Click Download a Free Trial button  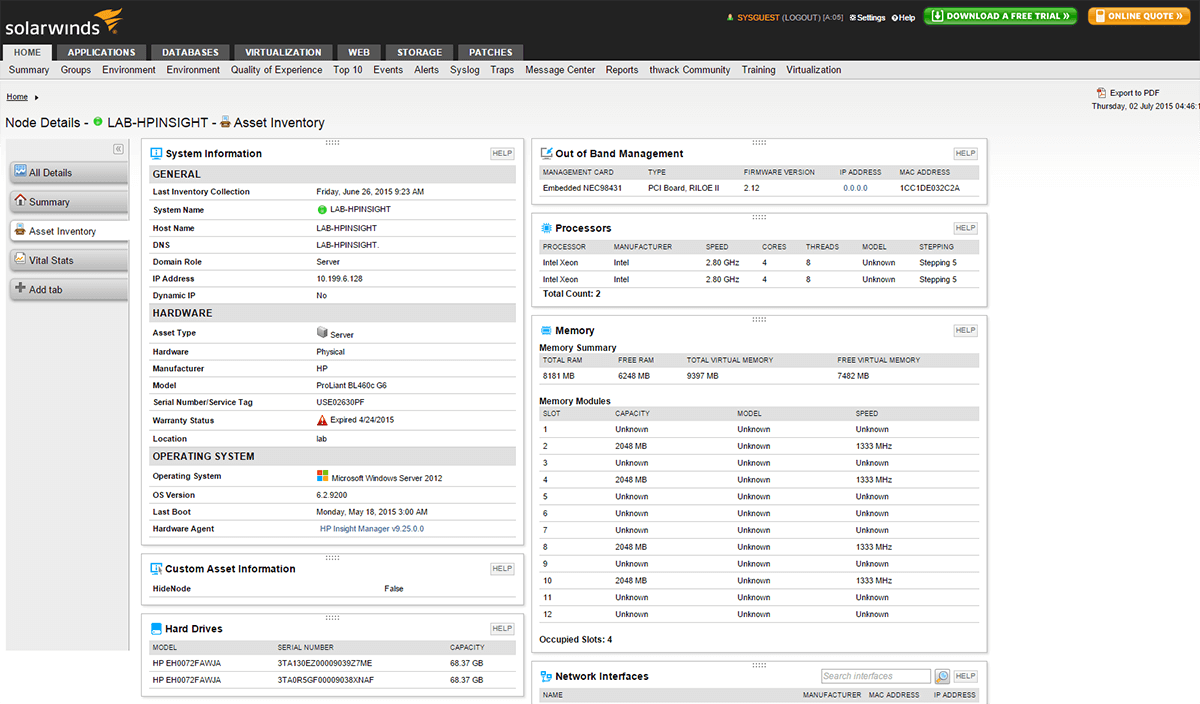[999, 16]
